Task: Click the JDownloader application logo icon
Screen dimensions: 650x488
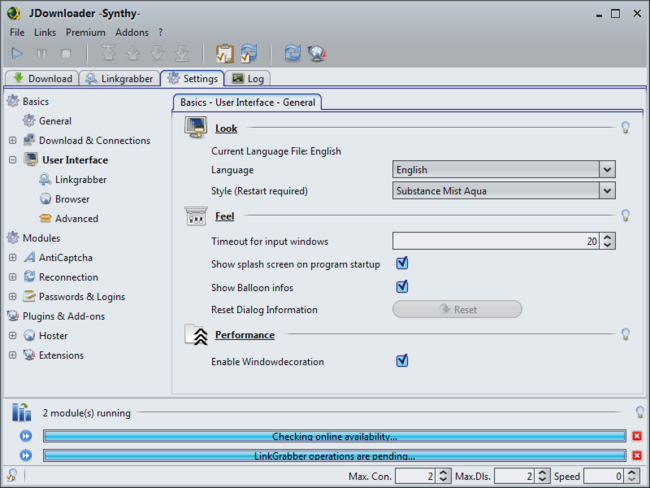Action: pyautogui.click(x=14, y=13)
